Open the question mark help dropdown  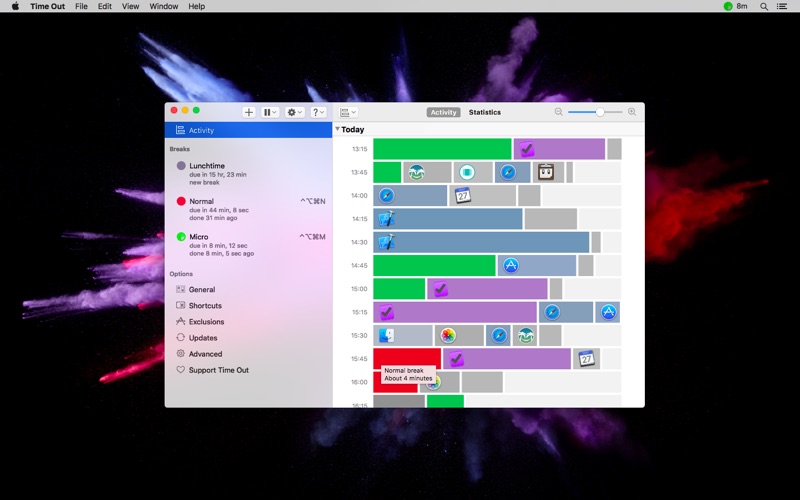point(318,112)
